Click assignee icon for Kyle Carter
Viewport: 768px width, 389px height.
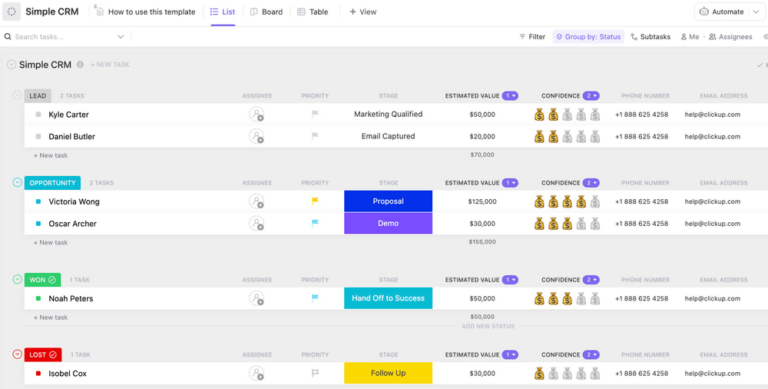[x=256, y=115]
